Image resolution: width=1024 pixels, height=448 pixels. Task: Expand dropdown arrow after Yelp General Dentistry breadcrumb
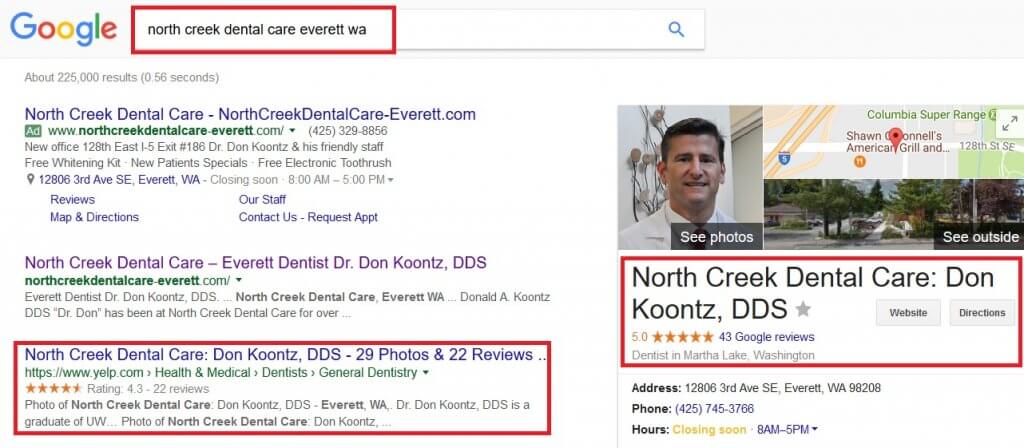click(x=426, y=373)
